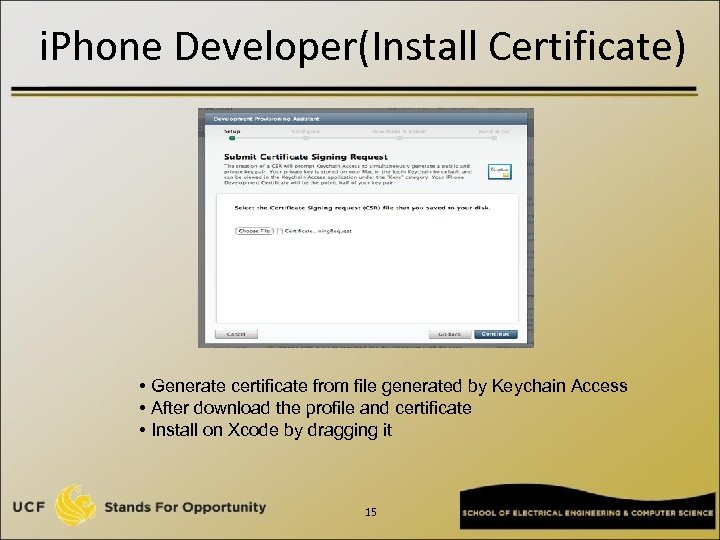Screen dimensions: 720x540
Task: Select the Build & Go step label
Action: [494, 131]
